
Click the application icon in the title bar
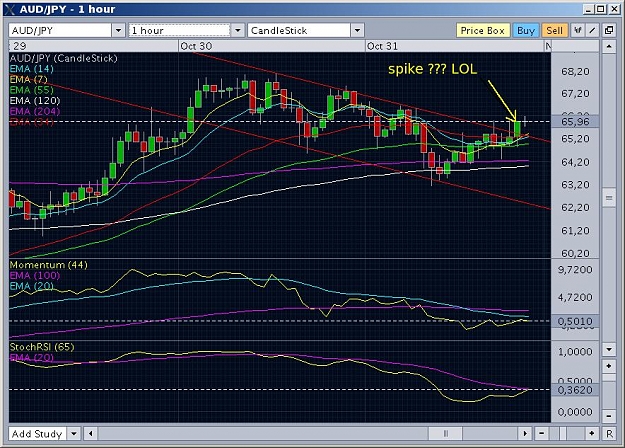click(x=10, y=9)
